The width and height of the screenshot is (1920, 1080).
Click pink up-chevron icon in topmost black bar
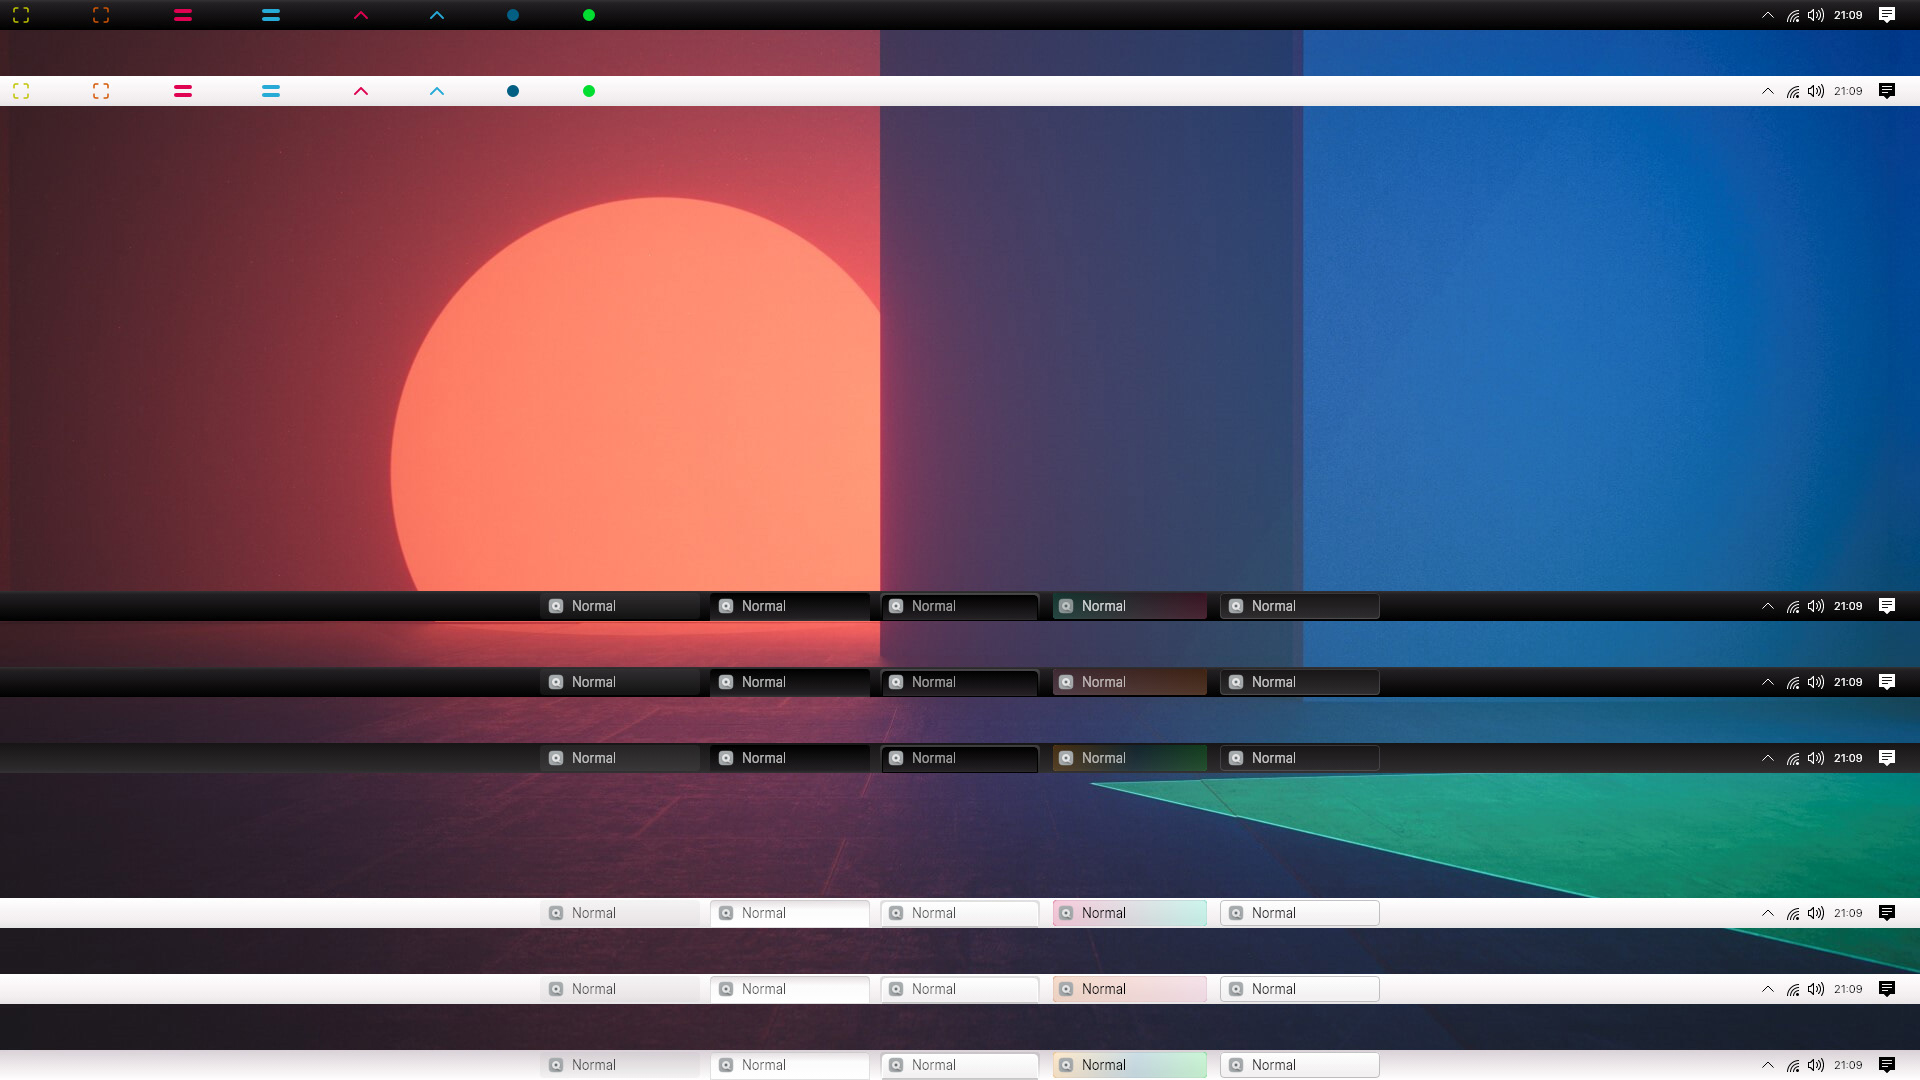[x=361, y=15]
